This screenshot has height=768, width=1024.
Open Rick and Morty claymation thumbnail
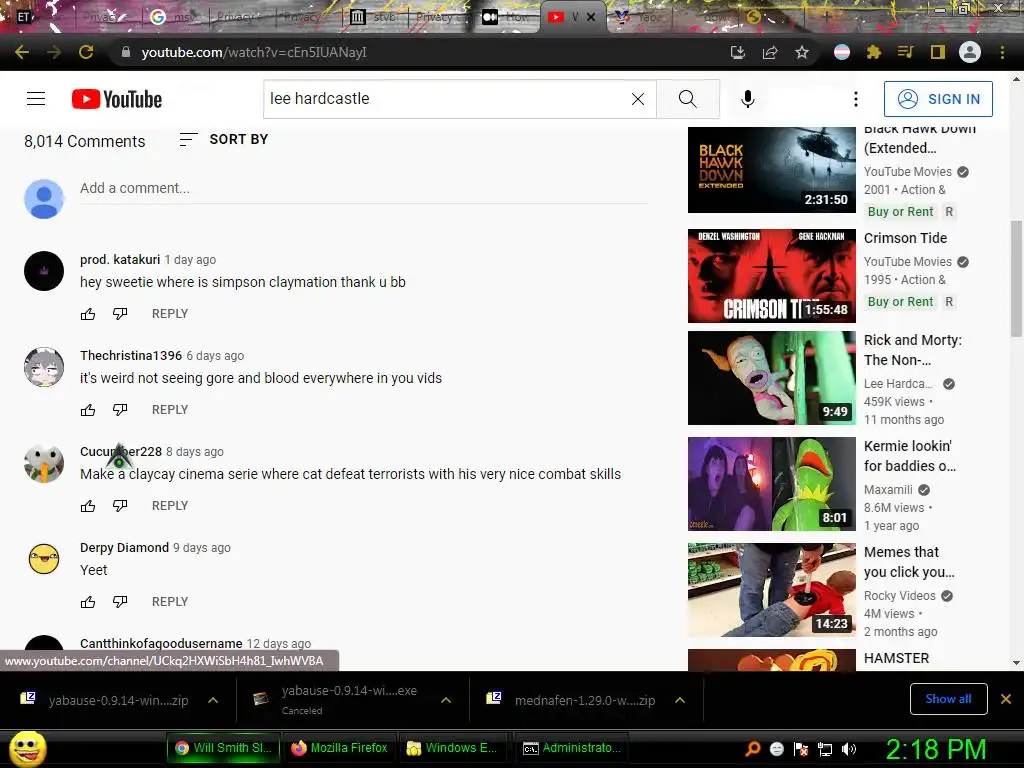[x=771, y=378]
